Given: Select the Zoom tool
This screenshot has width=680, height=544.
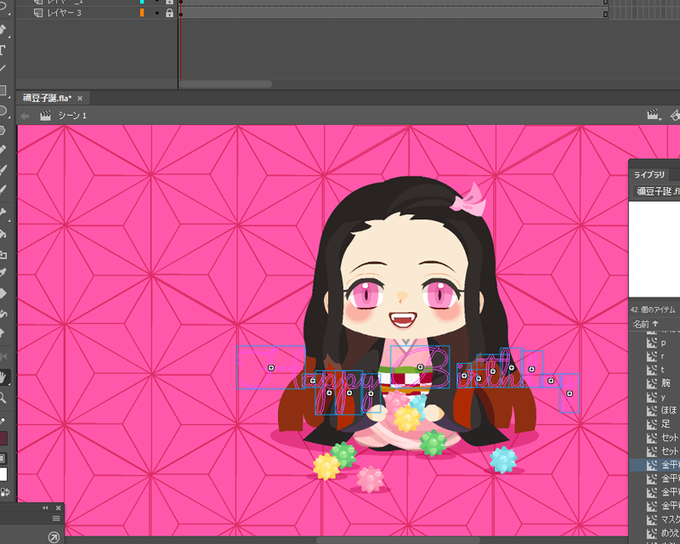Looking at the screenshot, I should [x=2, y=397].
